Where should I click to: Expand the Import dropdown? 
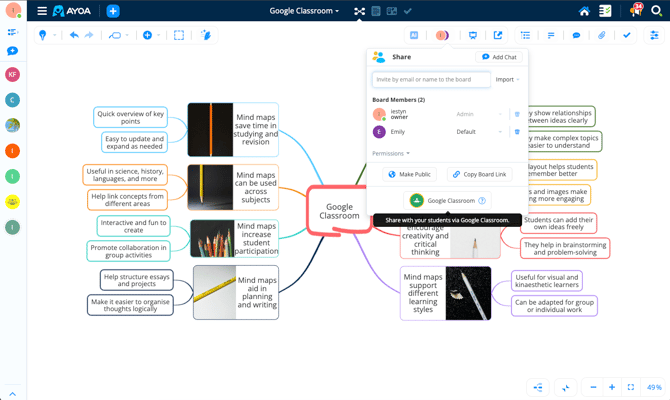point(507,79)
